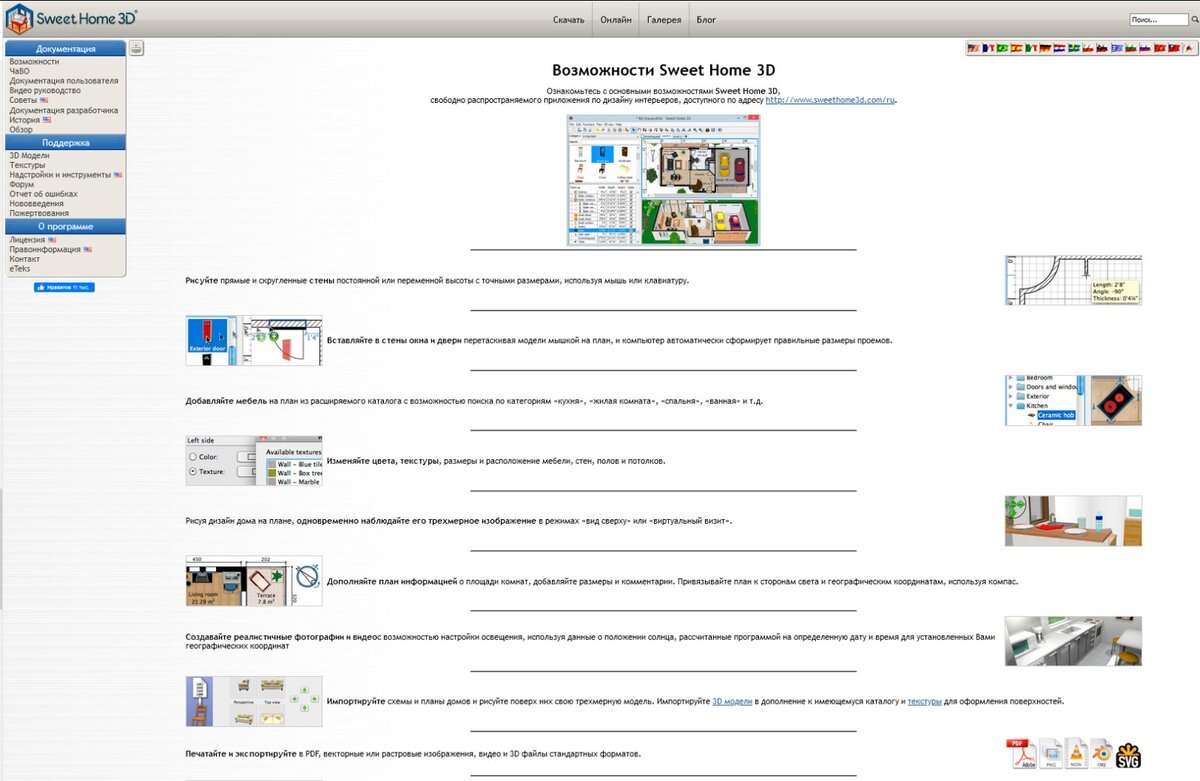Image resolution: width=1200 pixels, height=781 pixels.
Task: Open the Возможности sidebar link
Action: point(34,62)
